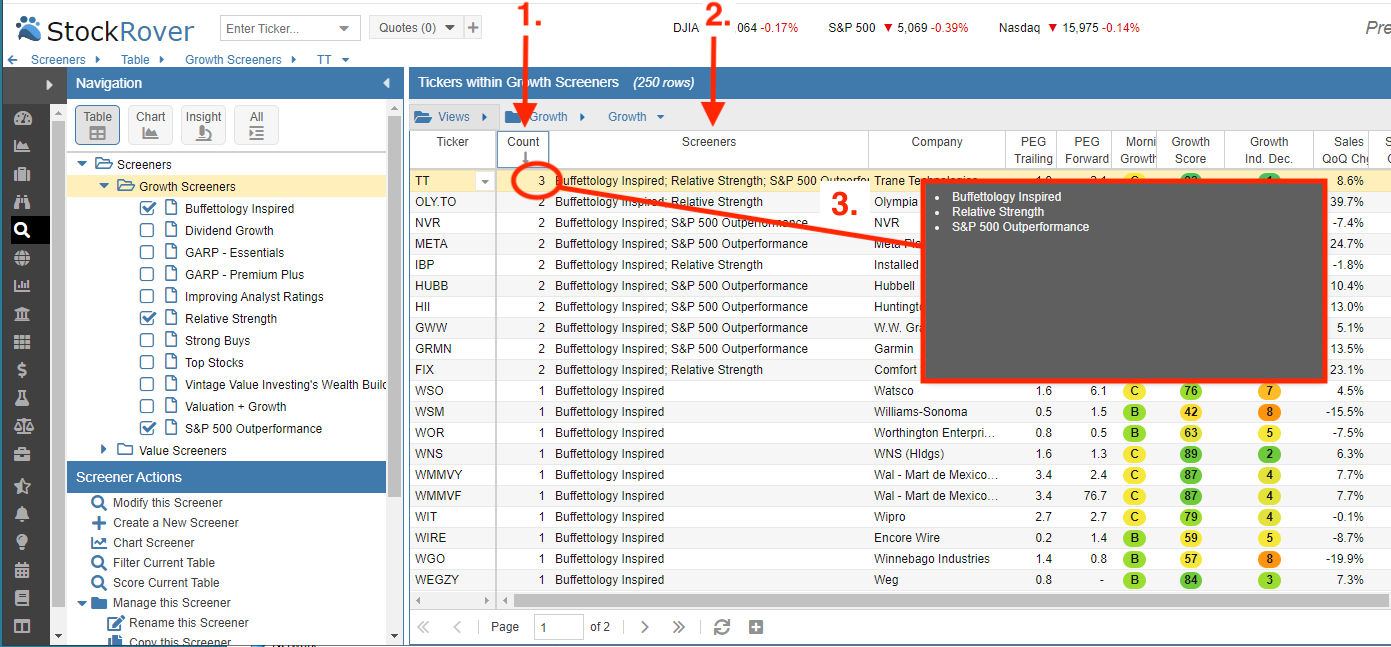Viewport: 1391px width, 647px height.
Task: Switch to Chart navigation tab
Action: [151, 125]
